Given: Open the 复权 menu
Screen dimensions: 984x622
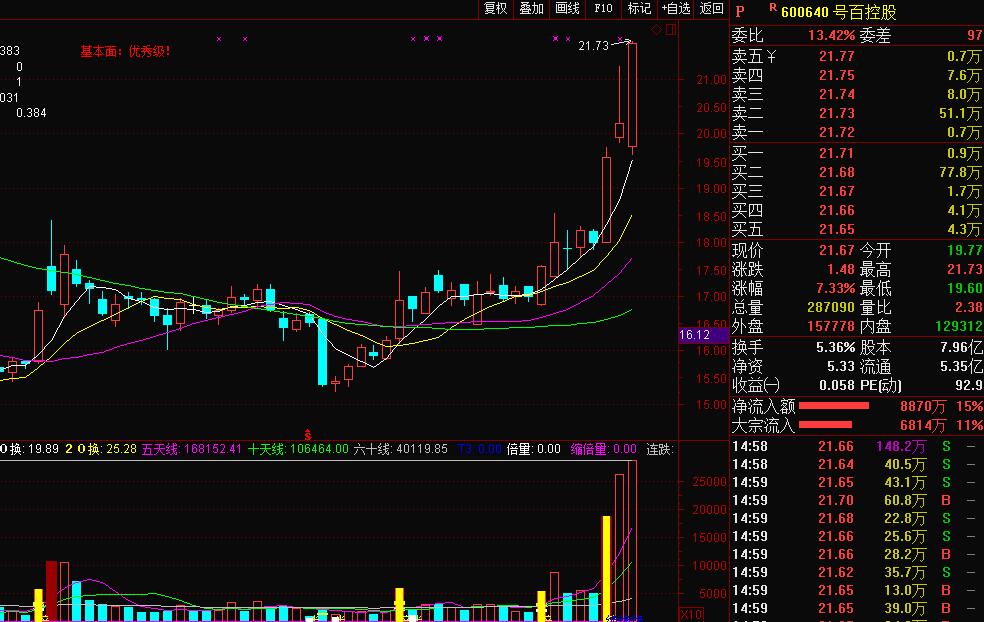Looking at the screenshot, I should (x=495, y=8).
